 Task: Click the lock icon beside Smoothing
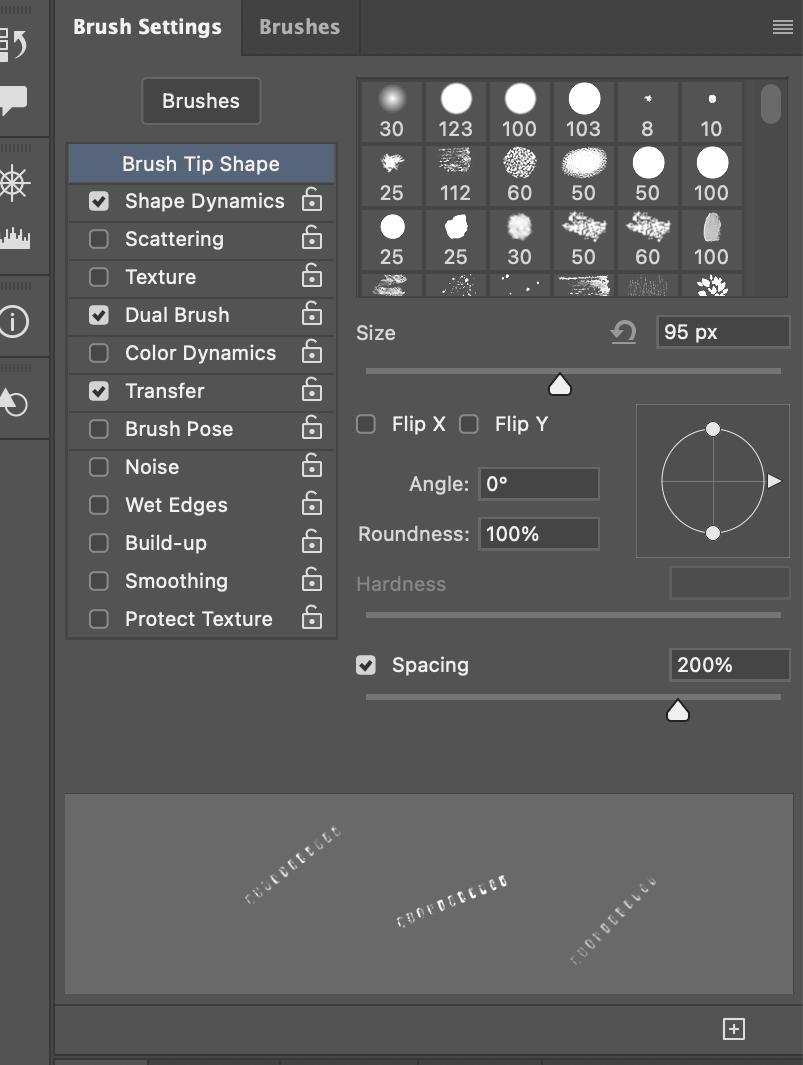click(312, 580)
